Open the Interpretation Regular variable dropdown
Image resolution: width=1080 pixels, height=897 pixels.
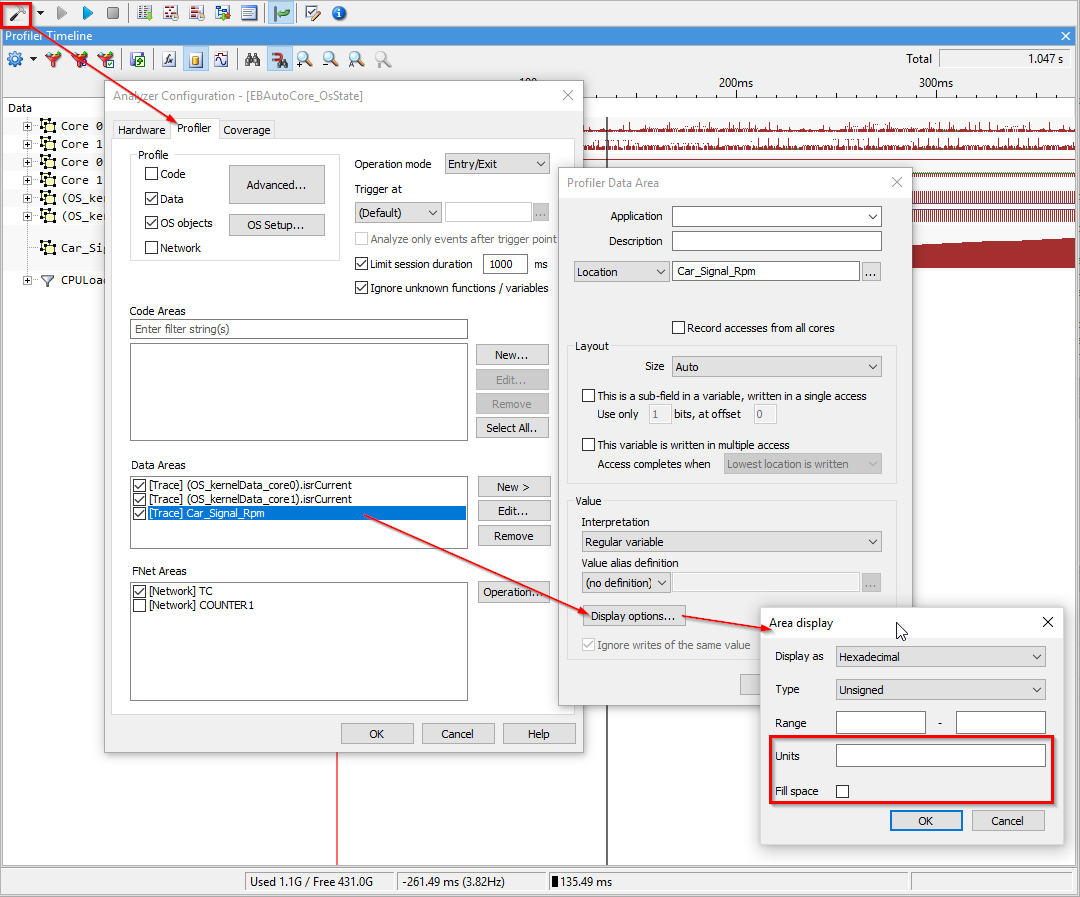tap(731, 542)
